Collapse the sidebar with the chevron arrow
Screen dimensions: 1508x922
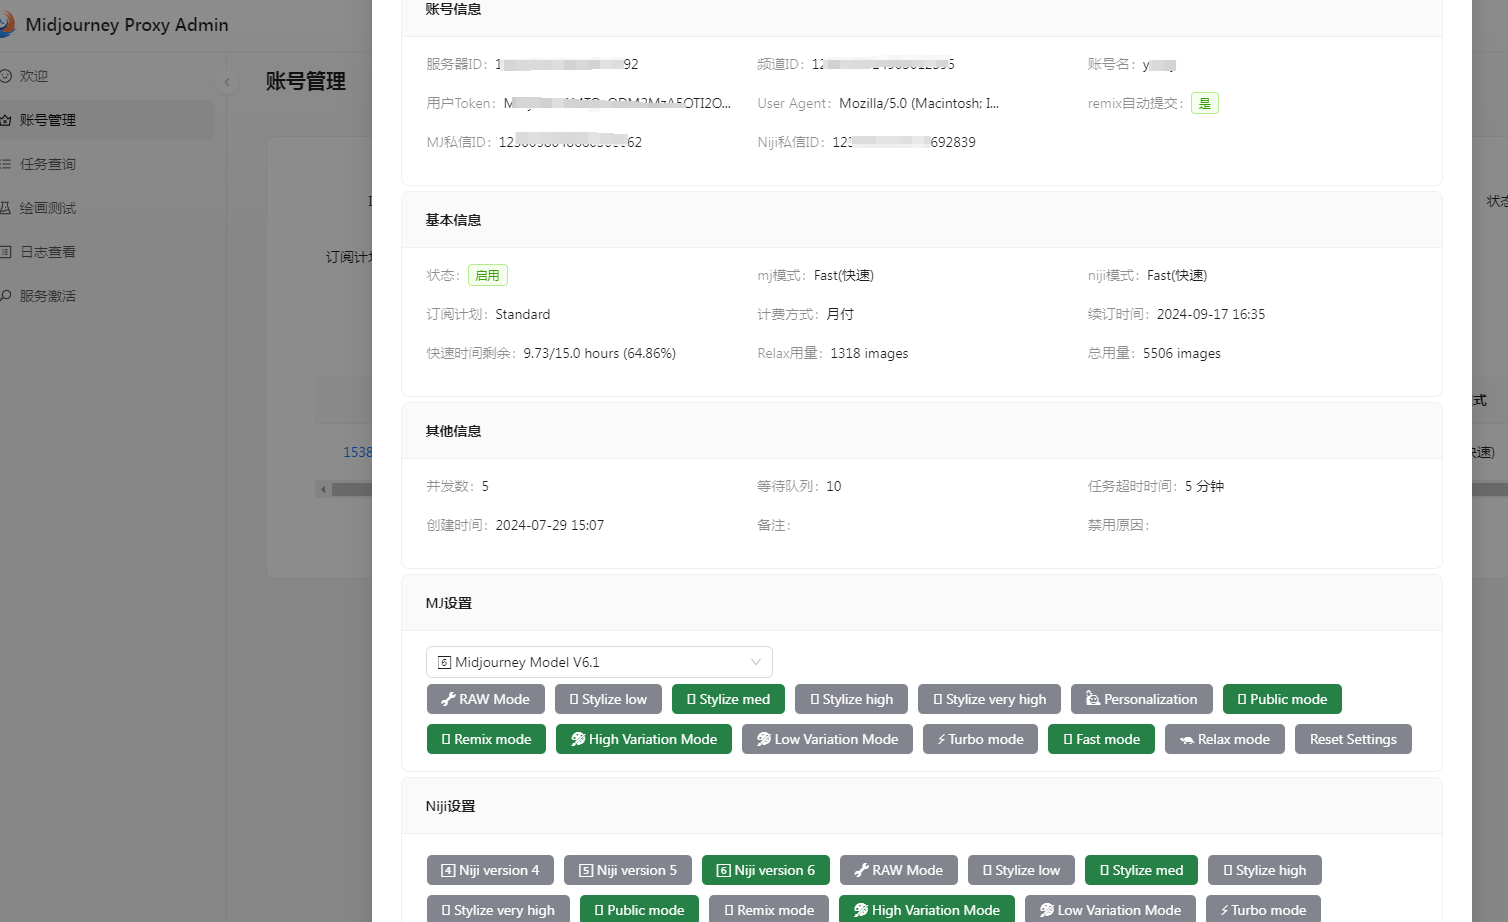pyautogui.click(x=227, y=82)
